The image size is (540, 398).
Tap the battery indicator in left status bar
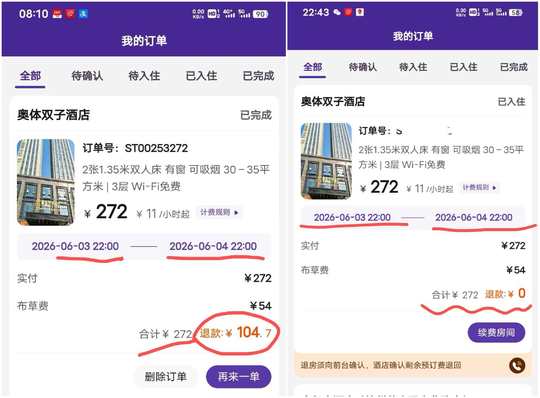(261, 14)
